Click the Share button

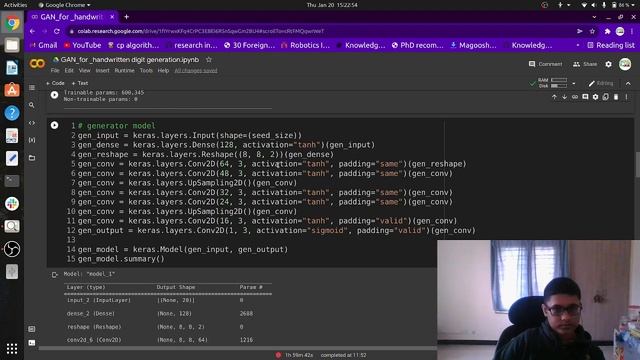click(x=585, y=64)
